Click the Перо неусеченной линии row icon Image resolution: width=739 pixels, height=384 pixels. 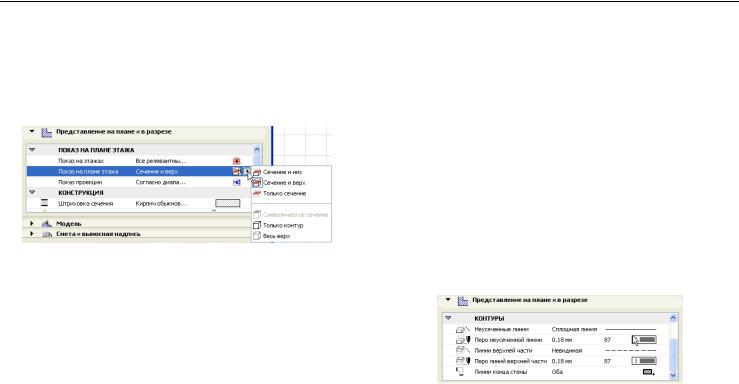coord(462,340)
